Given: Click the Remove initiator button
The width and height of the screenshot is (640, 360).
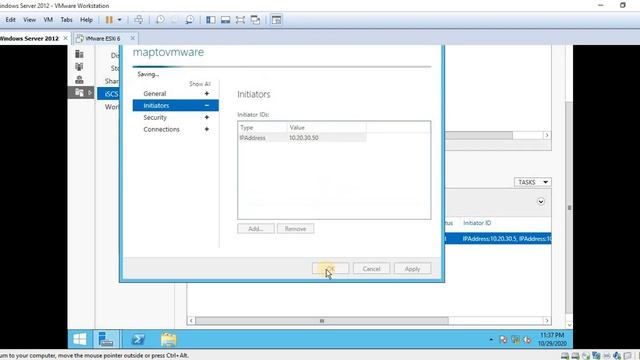Looking at the screenshot, I should coord(296,229).
